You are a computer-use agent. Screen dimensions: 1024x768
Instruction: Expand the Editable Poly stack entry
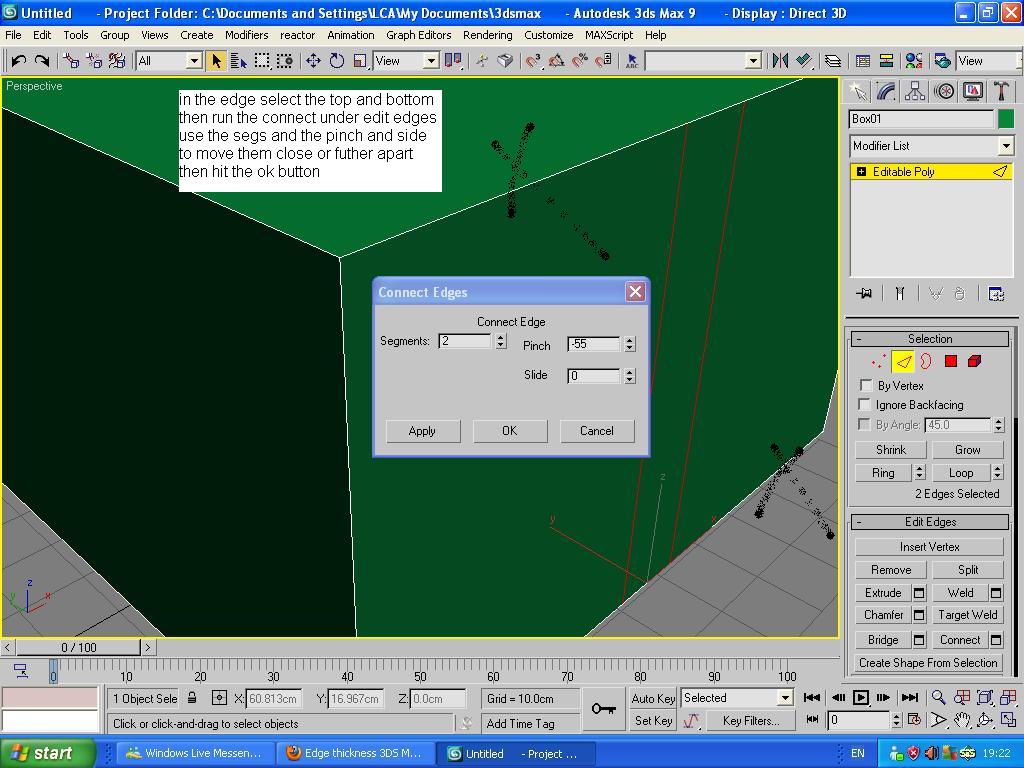(861, 172)
